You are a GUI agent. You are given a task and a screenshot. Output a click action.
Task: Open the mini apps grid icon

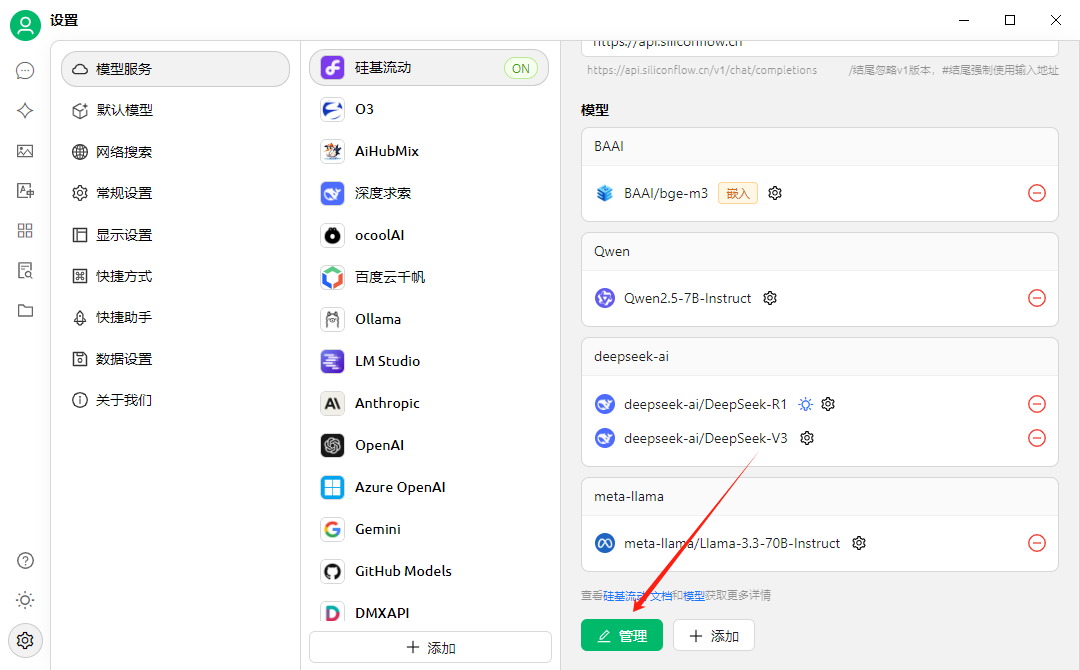(x=25, y=231)
